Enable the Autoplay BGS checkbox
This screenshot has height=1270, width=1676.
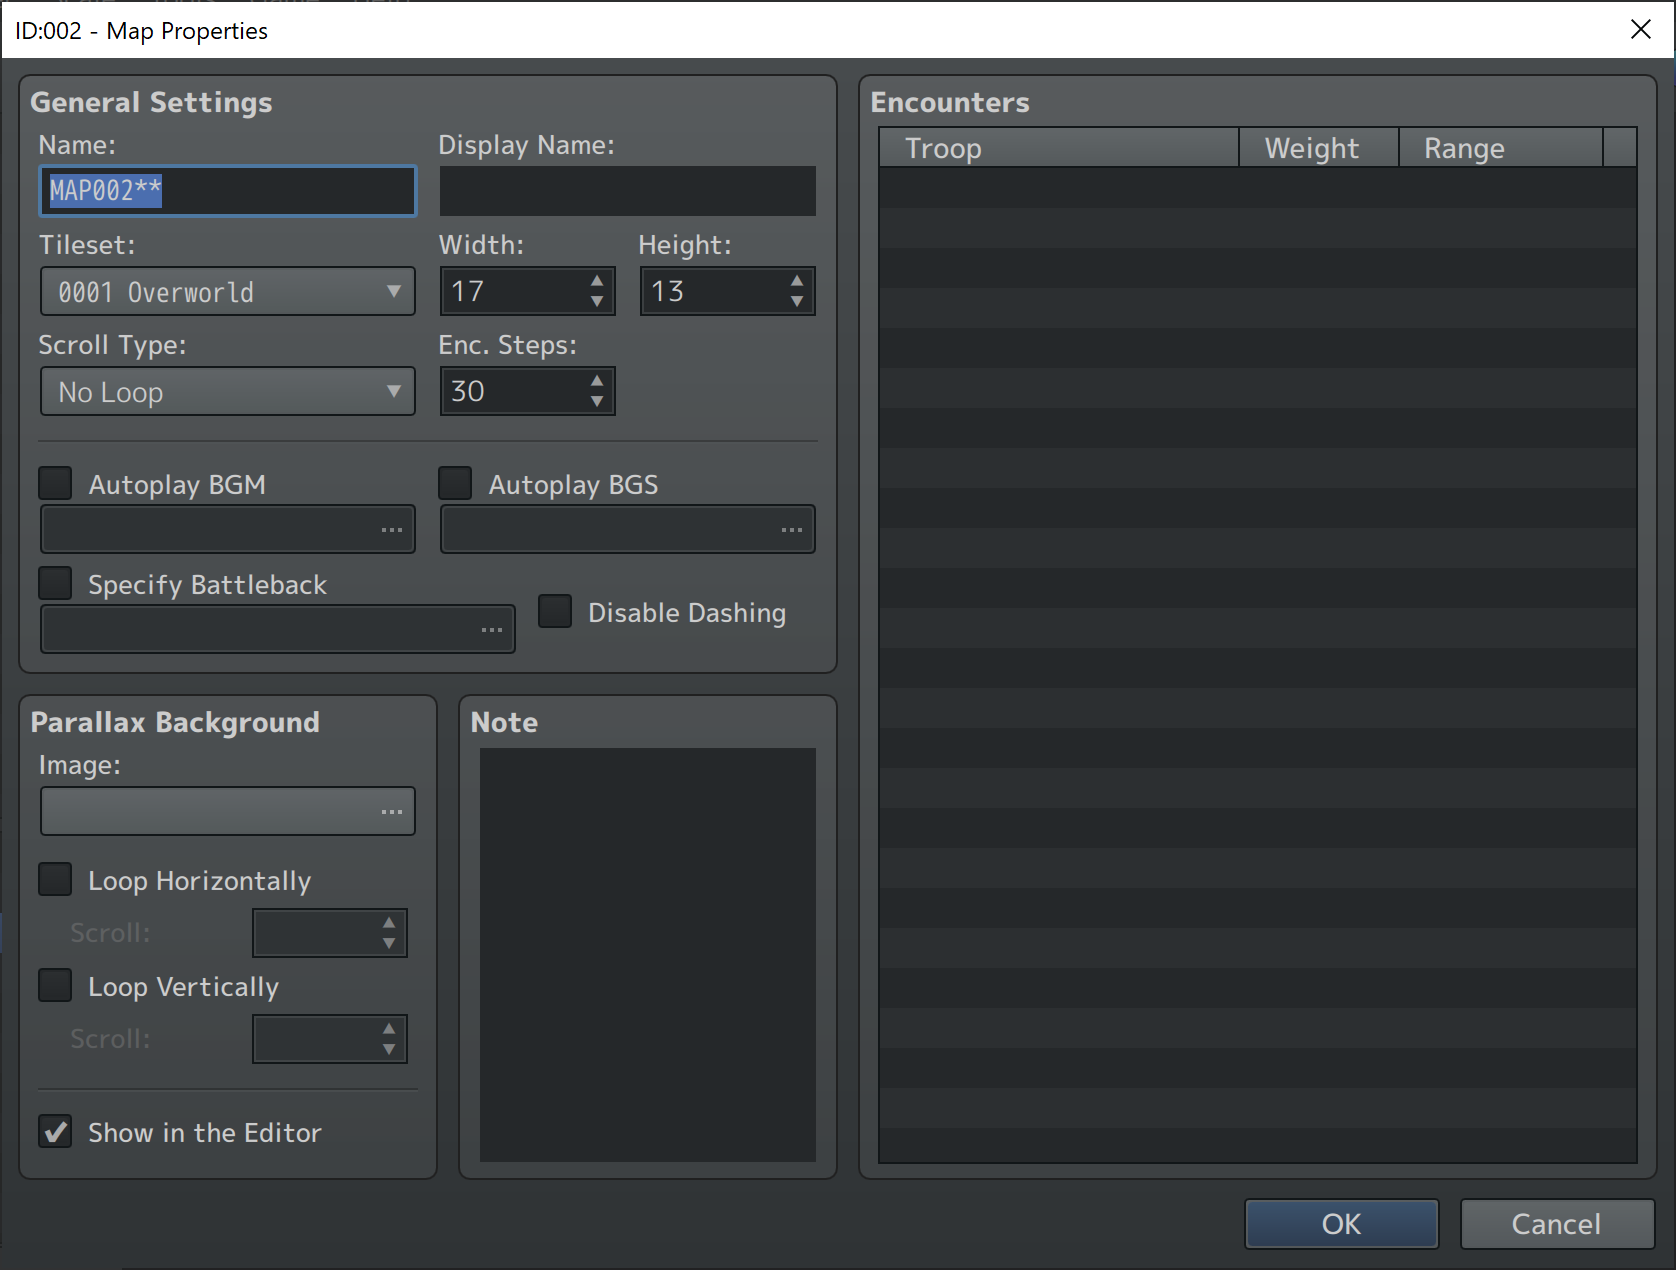pos(455,483)
